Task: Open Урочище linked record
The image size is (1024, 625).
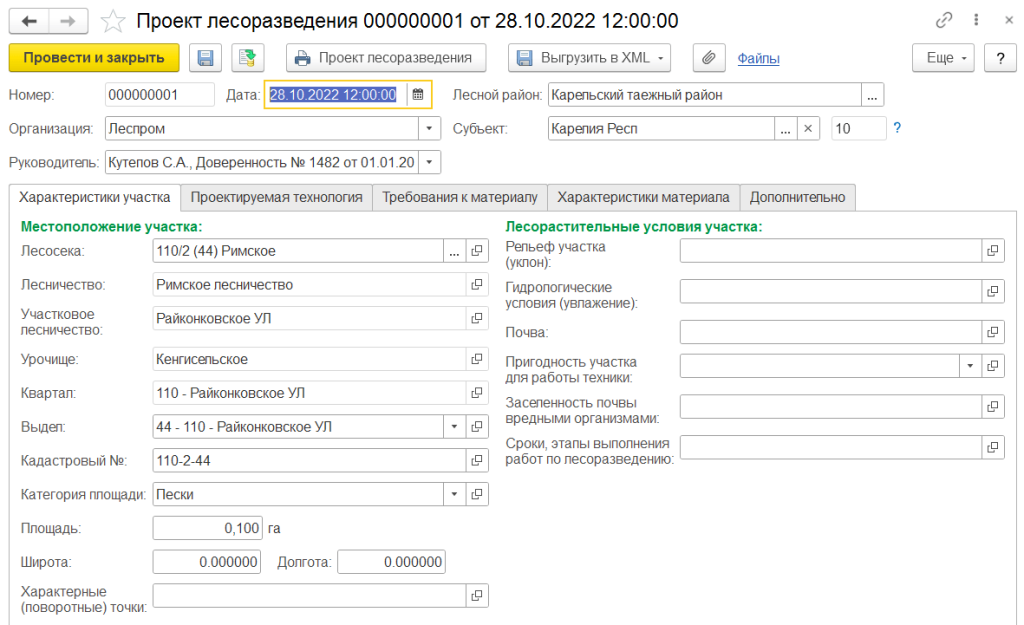Action: (x=477, y=359)
